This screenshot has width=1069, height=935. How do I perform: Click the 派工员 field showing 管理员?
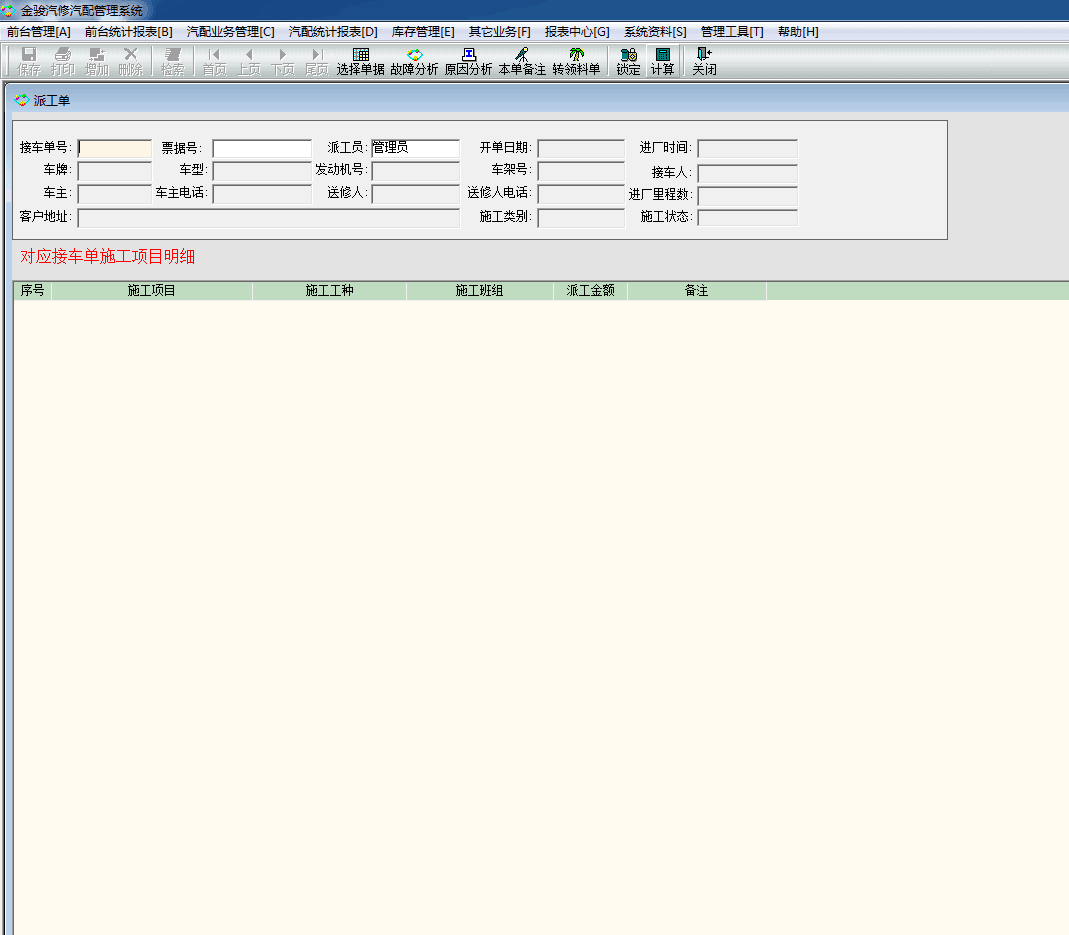coord(415,148)
